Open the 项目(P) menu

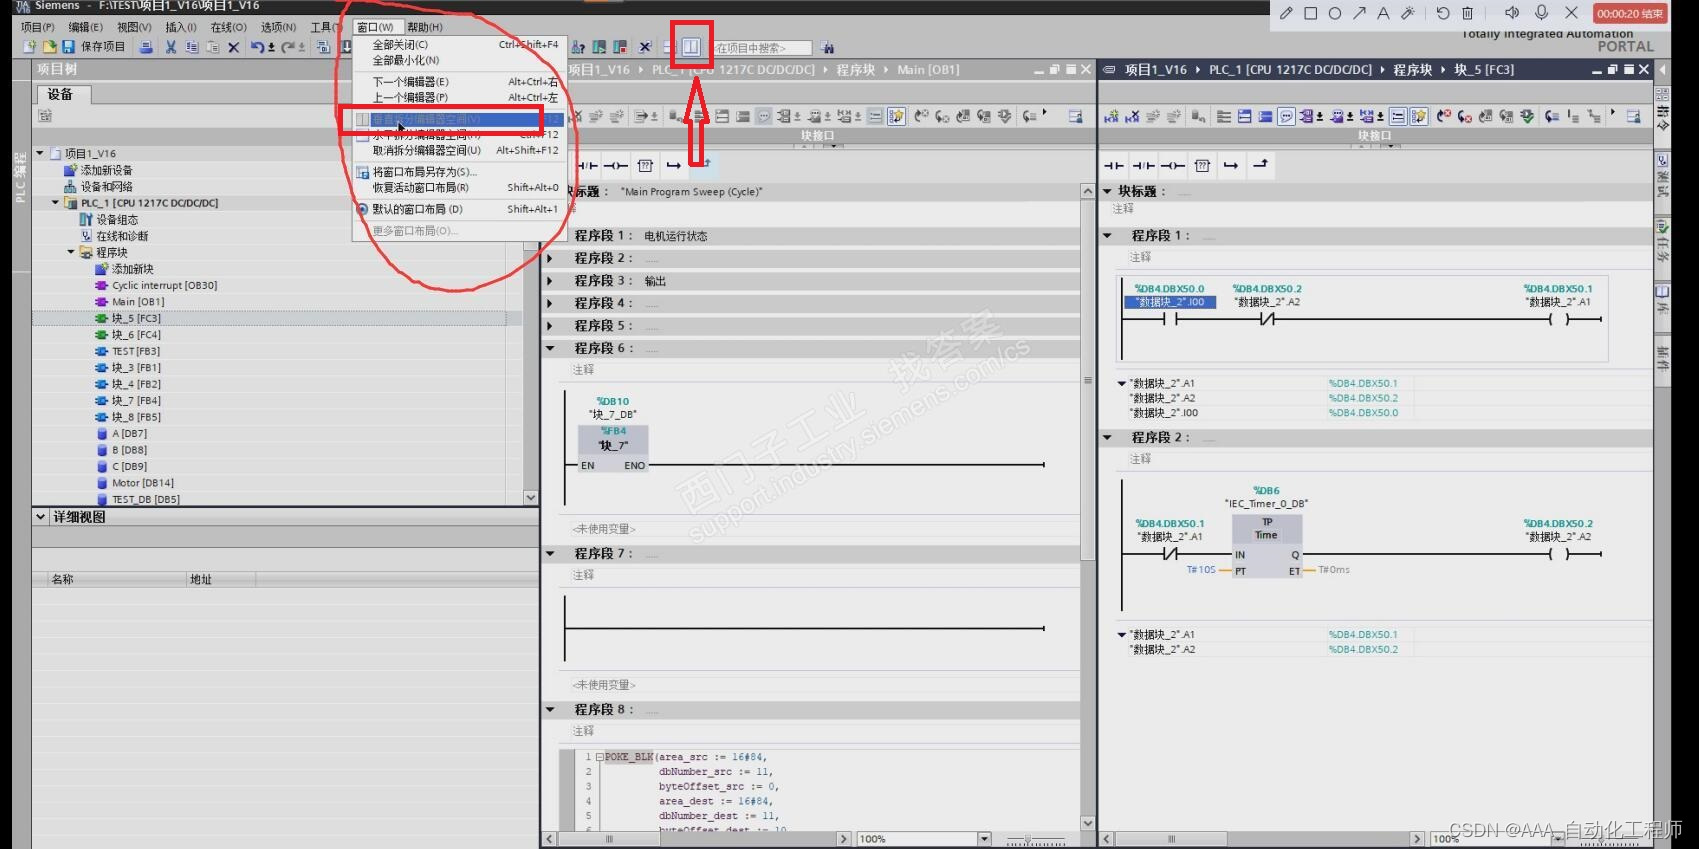[38, 27]
